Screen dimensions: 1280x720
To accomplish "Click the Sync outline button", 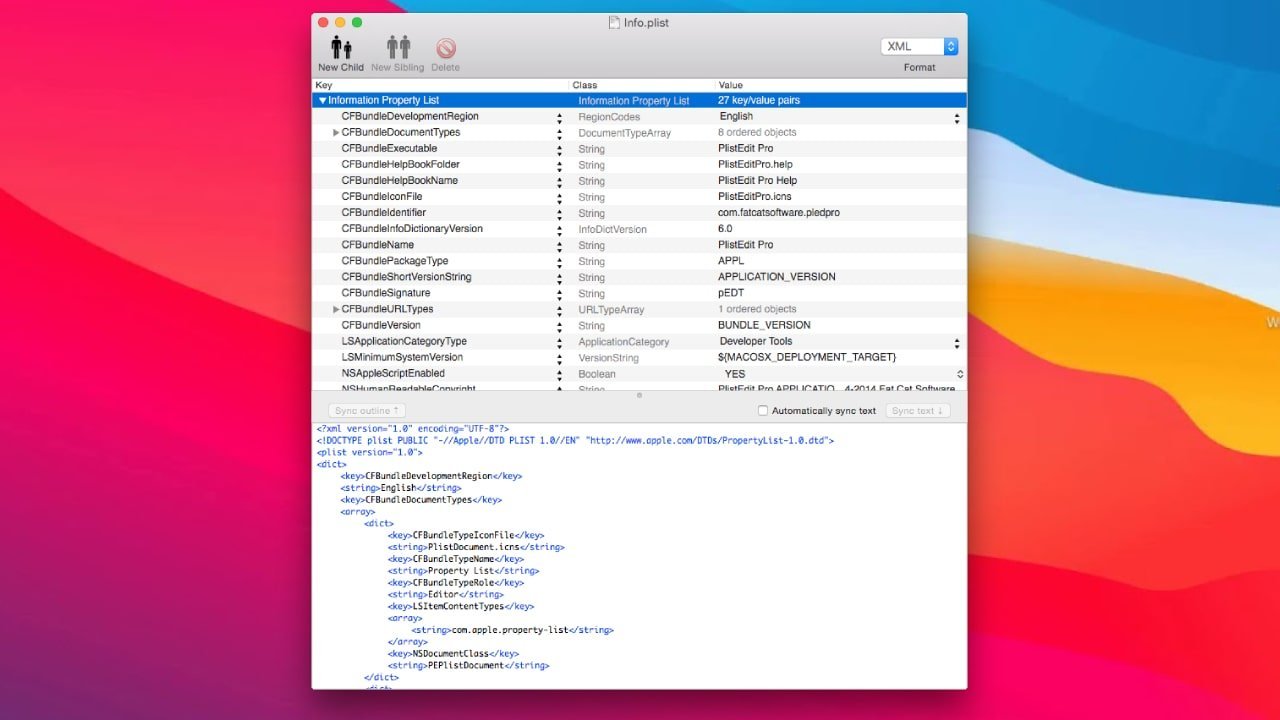I will click(x=367, y=411).
